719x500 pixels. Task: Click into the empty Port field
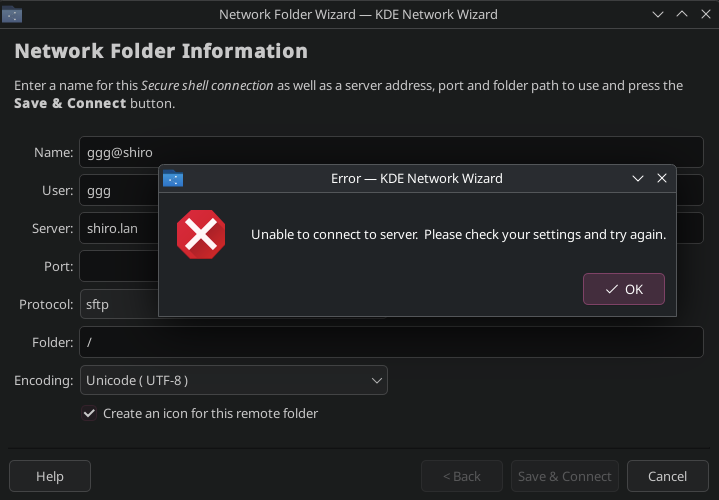(x=118, y=266)
